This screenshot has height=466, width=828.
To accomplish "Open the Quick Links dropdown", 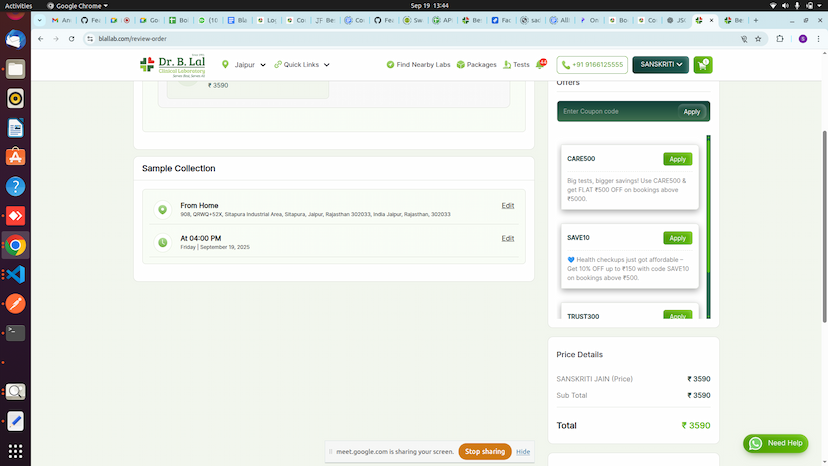I will click(301, 65).
